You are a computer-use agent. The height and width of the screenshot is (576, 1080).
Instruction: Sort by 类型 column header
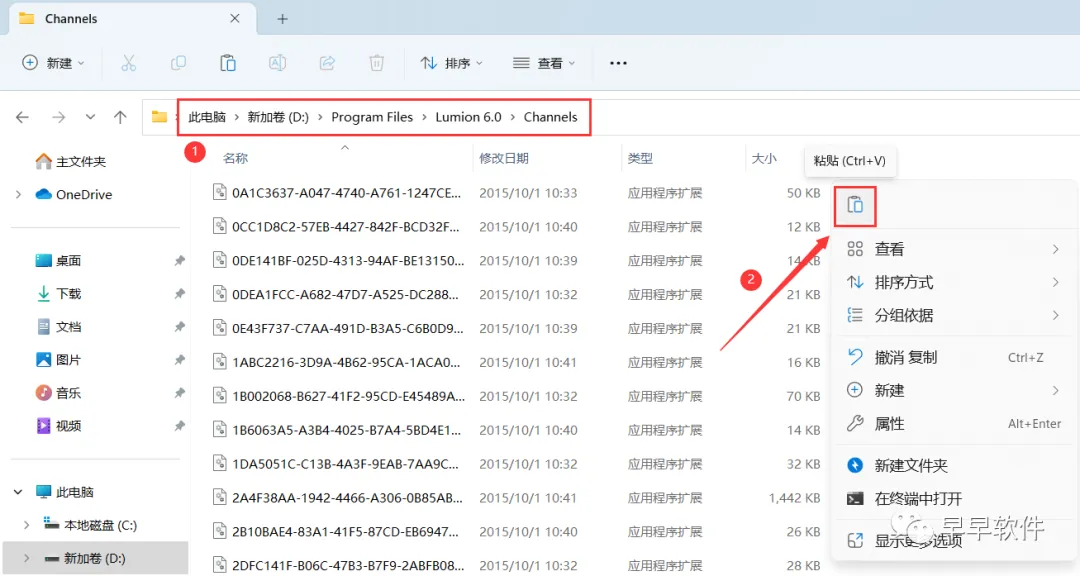[x=640, y=158]
